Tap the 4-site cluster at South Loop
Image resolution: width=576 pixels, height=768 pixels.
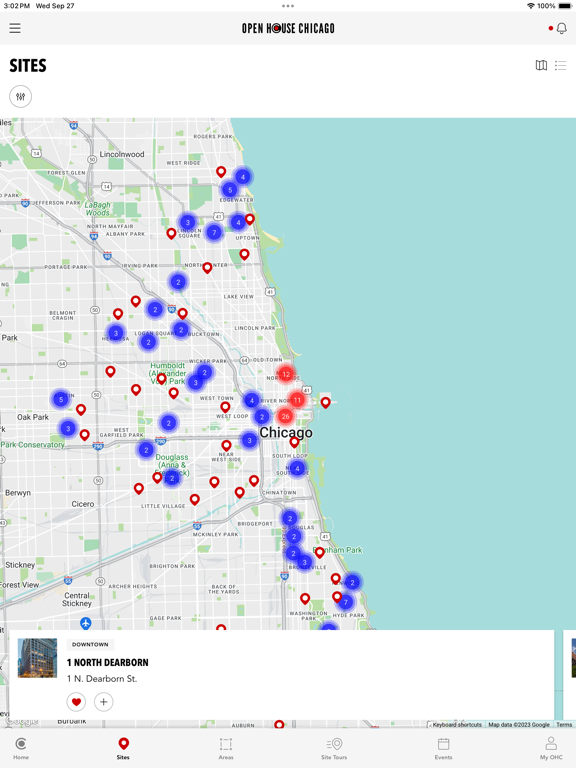[297, 468]
